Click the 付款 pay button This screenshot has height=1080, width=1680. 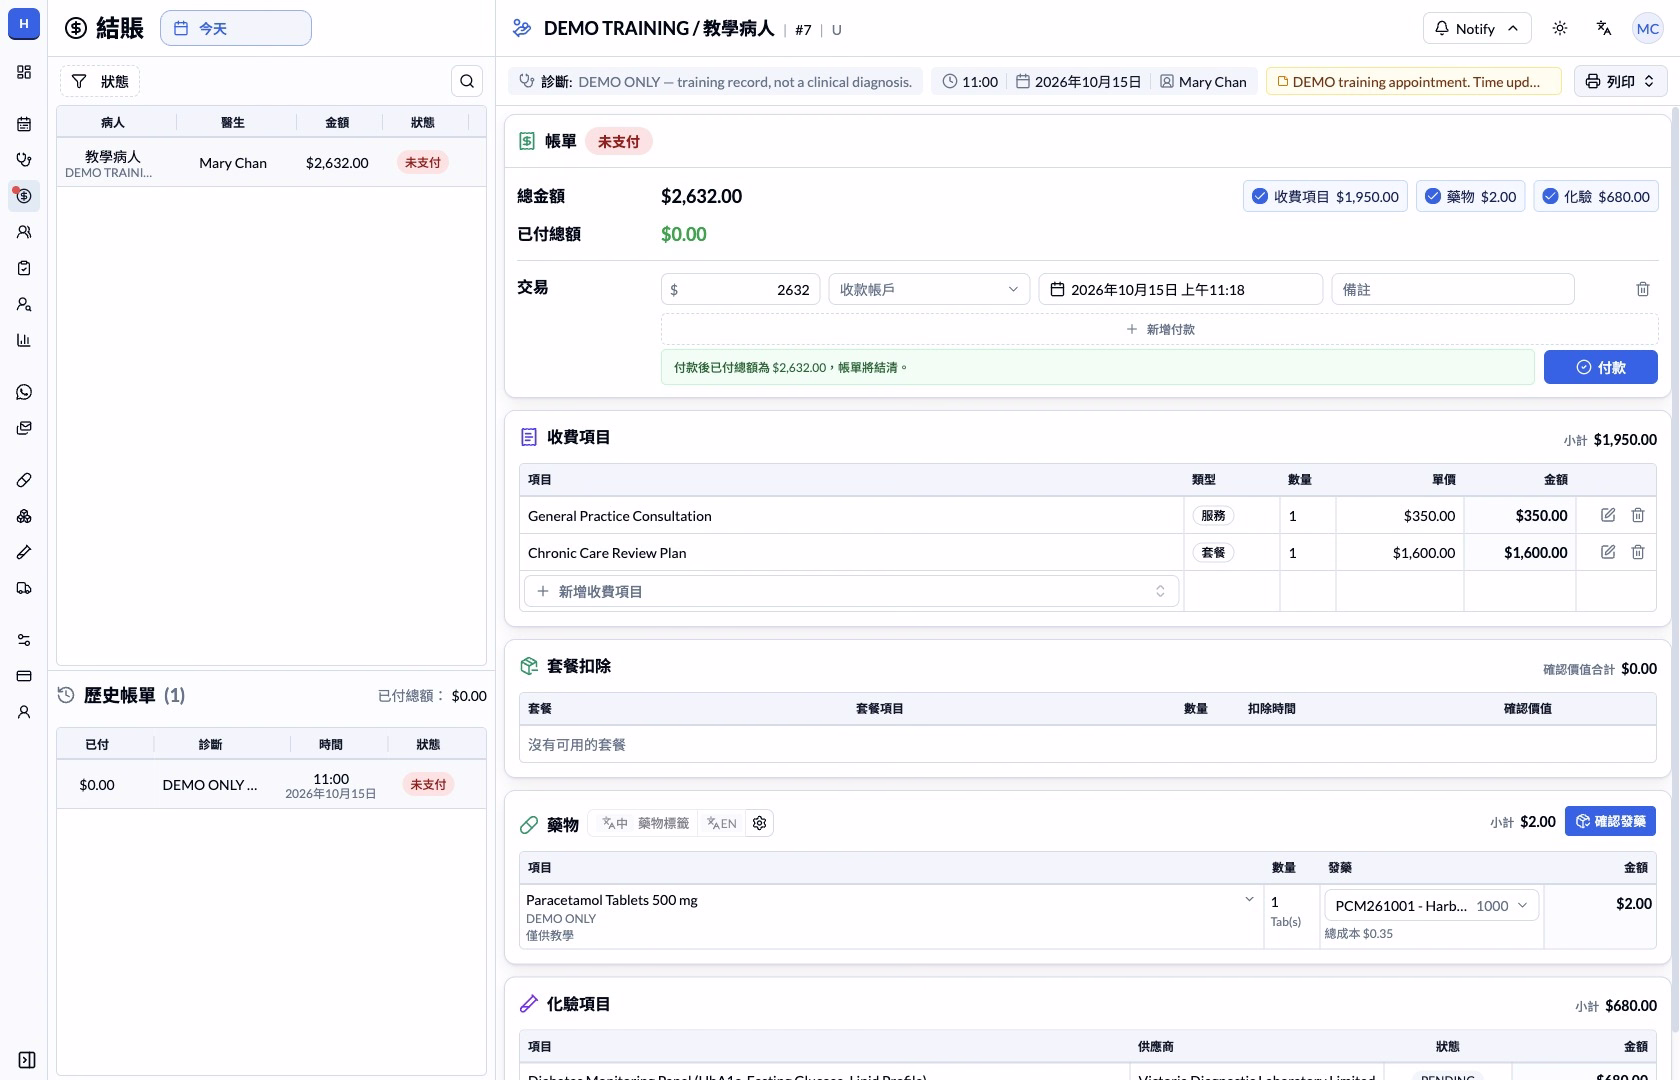[1601, 367]
